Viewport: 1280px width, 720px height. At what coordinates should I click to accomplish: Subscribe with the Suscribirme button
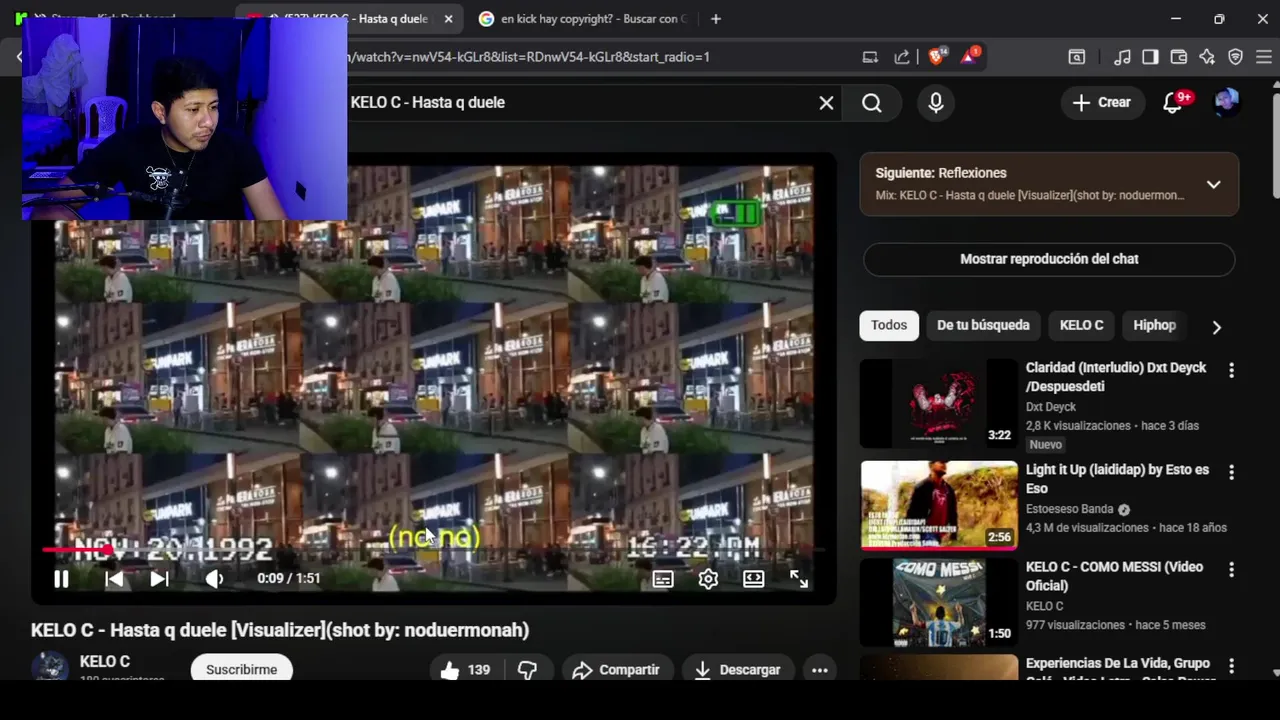(241, 669)
